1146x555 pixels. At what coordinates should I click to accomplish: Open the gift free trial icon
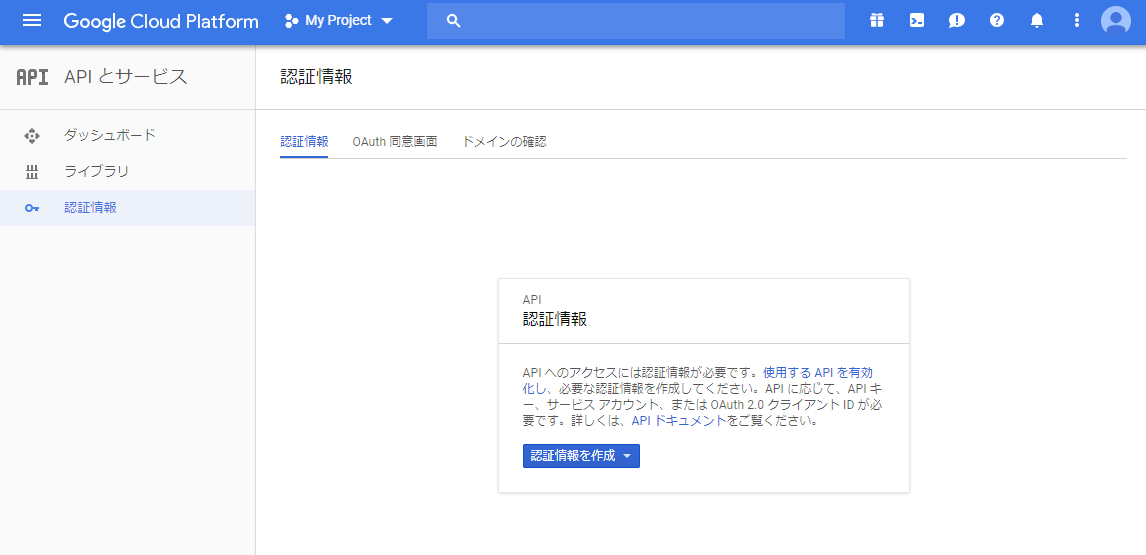pos(877,20)
